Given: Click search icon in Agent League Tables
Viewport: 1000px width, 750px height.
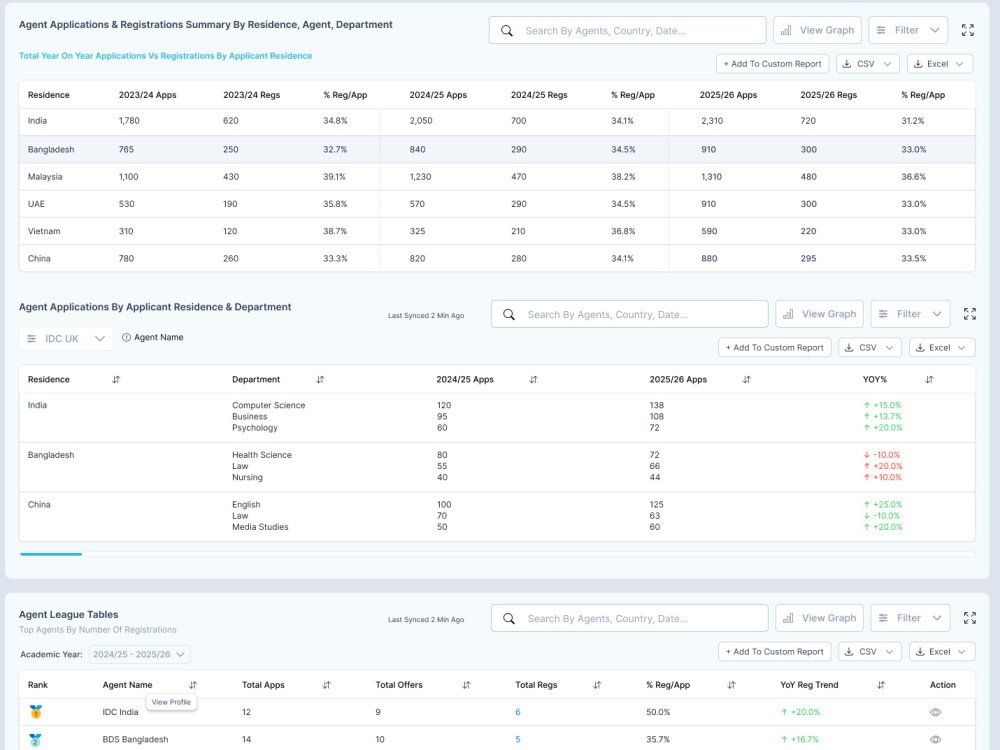Looking at the screenshot, I should click(x=508, y=619).
